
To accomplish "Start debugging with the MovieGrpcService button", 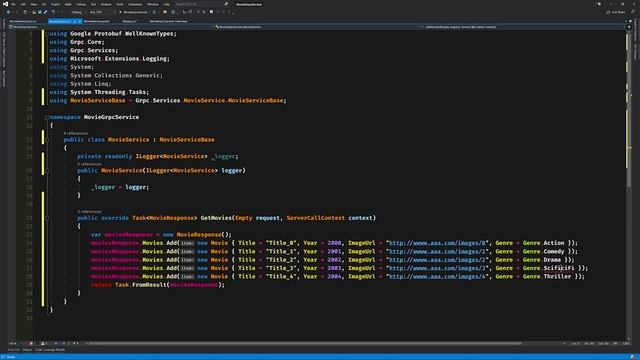I will [134, 12].
